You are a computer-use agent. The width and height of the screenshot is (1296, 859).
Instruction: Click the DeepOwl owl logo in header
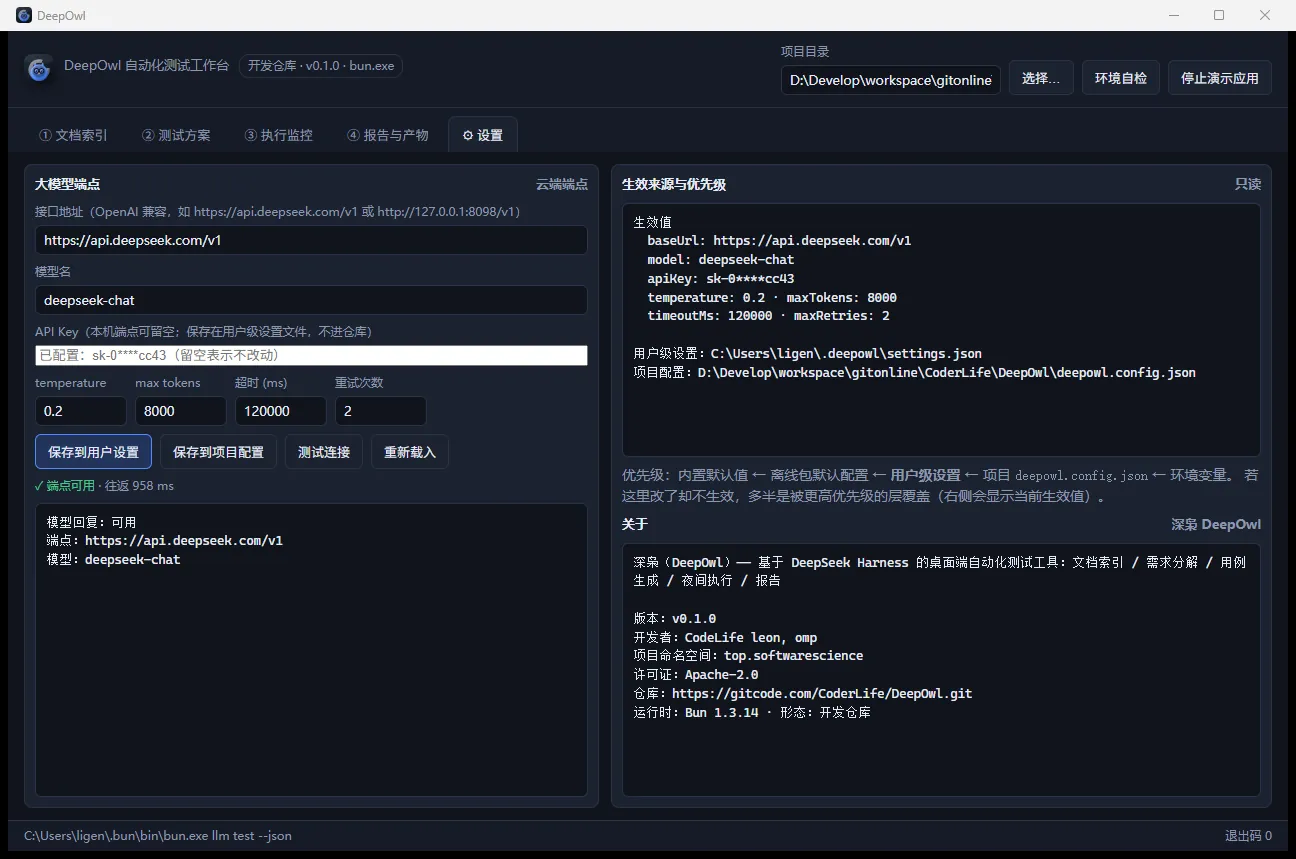39,68
